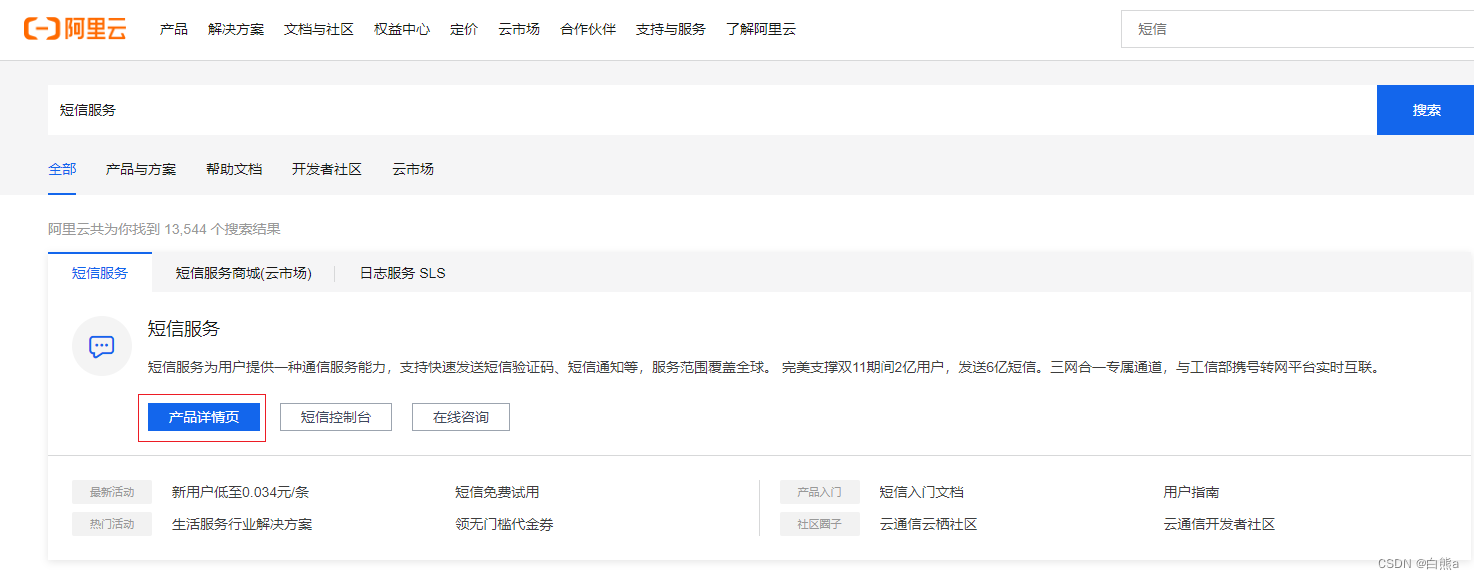Viewport: 1474px width, 580px height.
Task: Click the 产品入门 label
Action: tap(819, 492)
